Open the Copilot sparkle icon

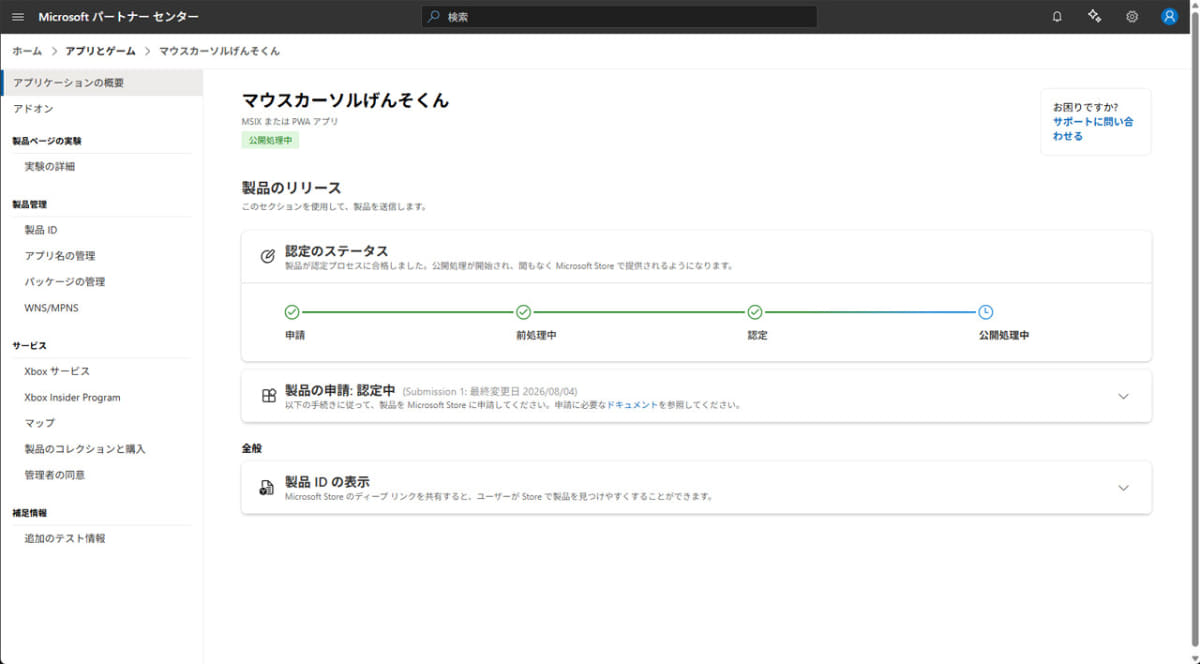click(1094, 17)
